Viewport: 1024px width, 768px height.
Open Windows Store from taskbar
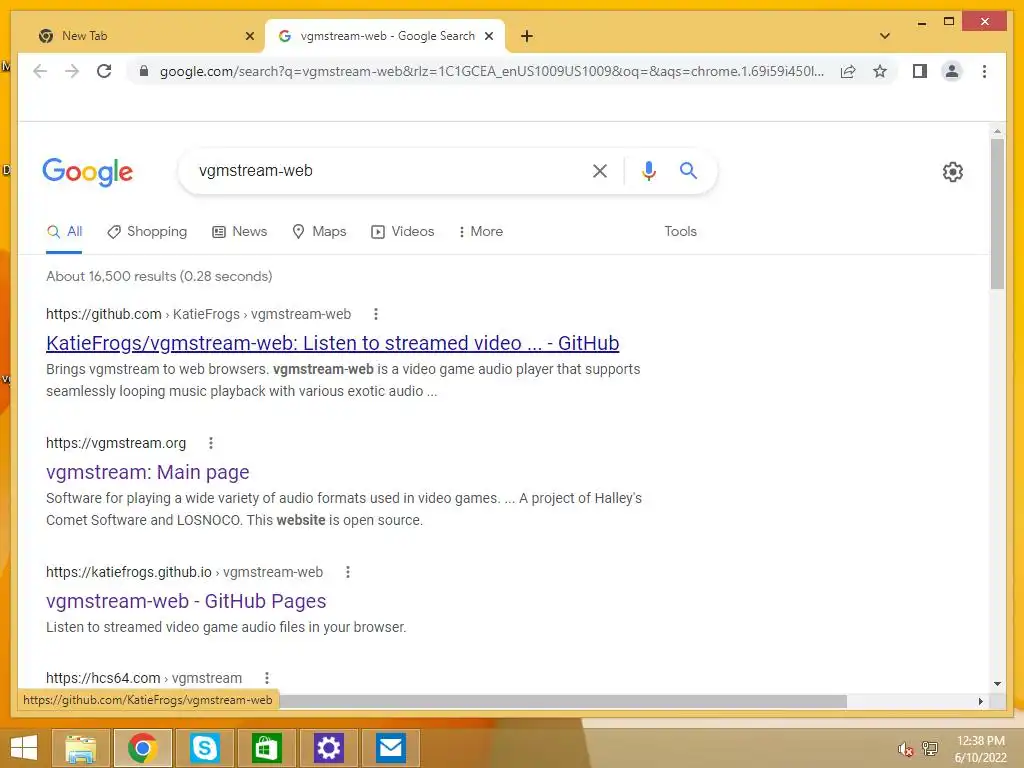(266, 748)
